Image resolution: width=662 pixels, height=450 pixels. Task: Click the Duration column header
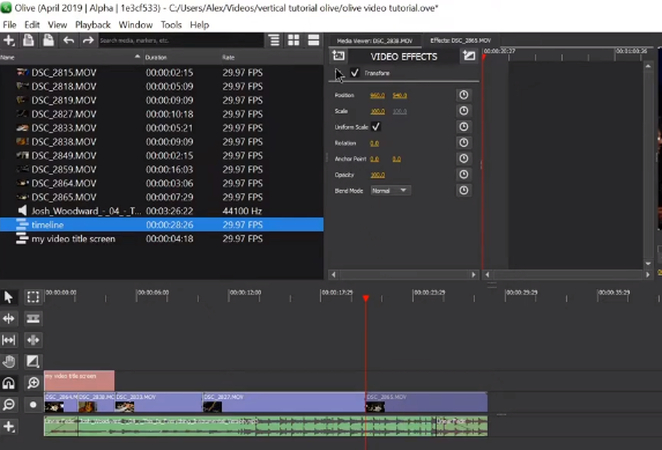pyautogui.click(x=182, y=57)
